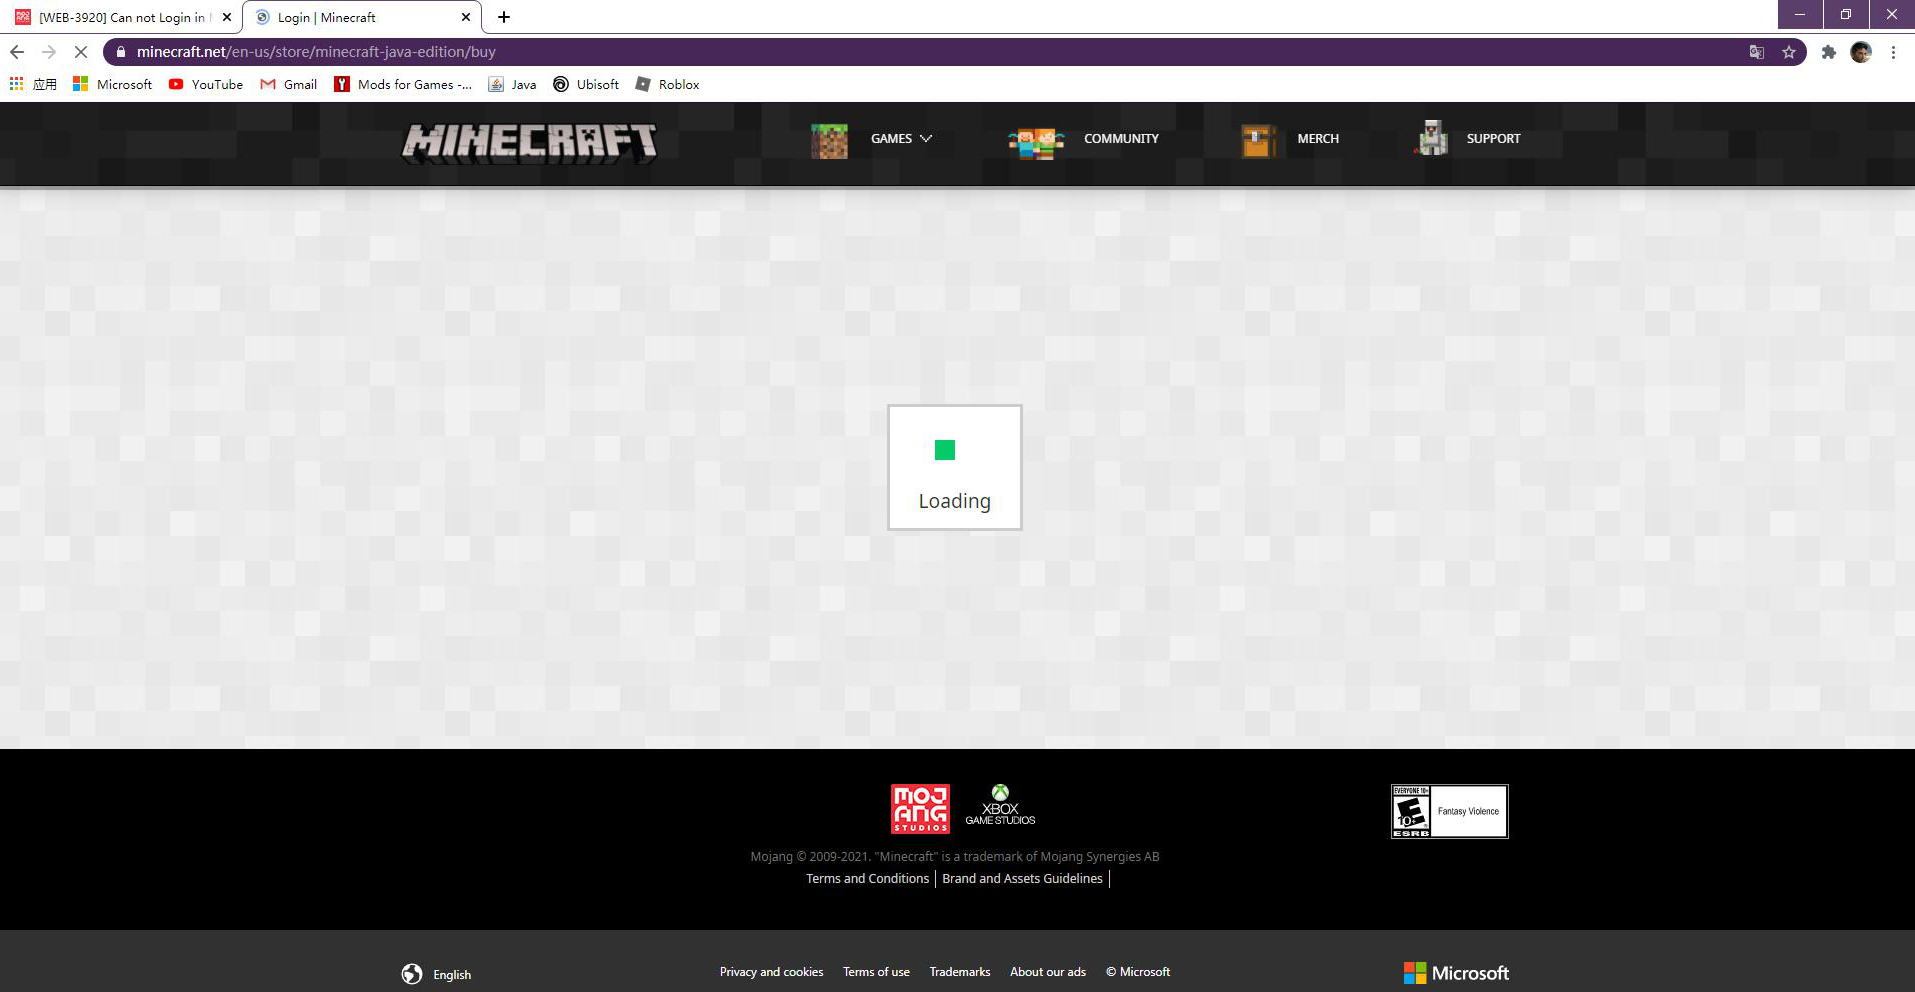Open the Mods for Games bookmark

[x=403, y=84]
